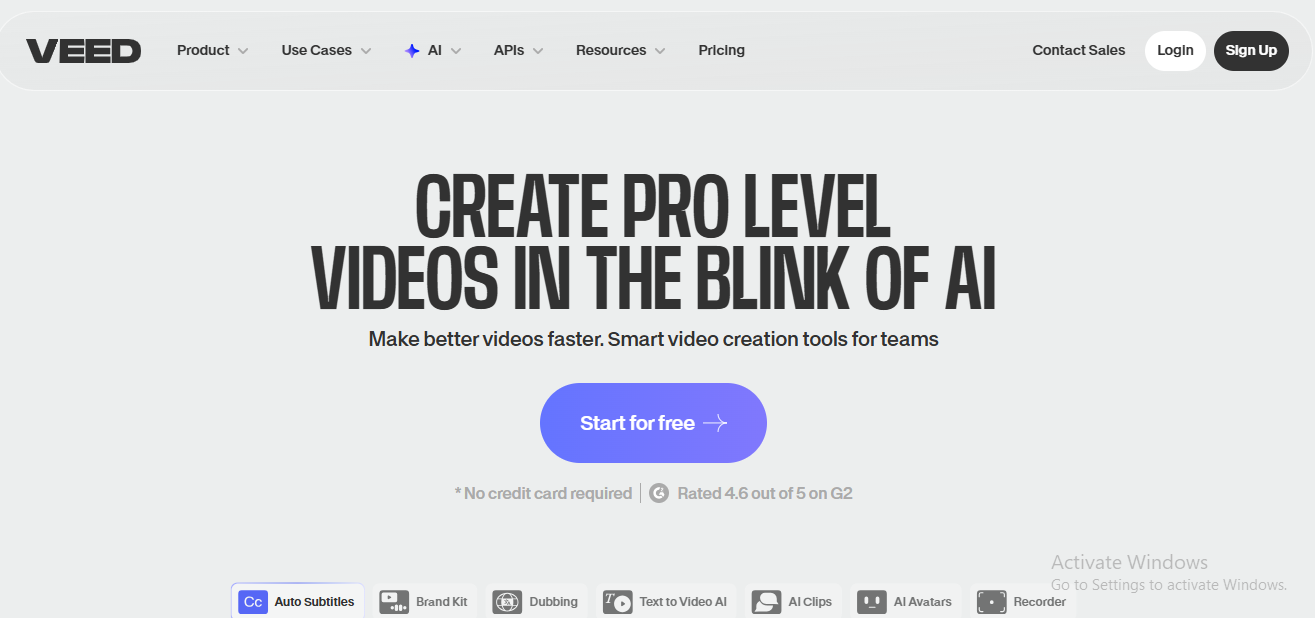The height and width of the screenshot is (618, 1315).
Task: Click the Text to Video AI icon
Action: (617, 602)
